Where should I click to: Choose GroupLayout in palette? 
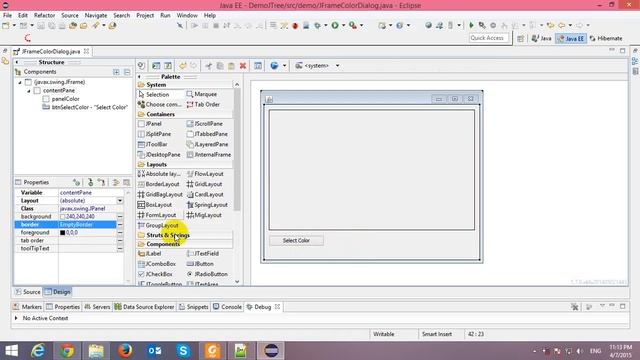(x=158, y=225)
